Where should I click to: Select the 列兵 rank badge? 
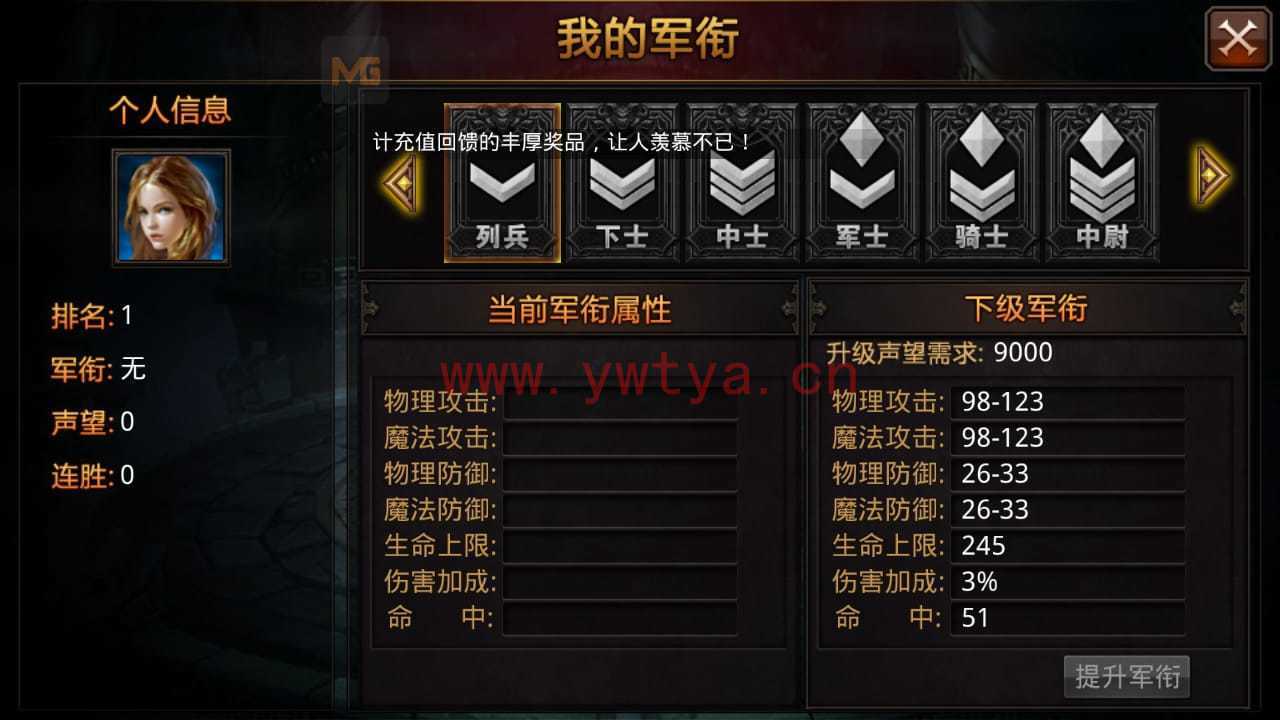(x=502, y=183)
